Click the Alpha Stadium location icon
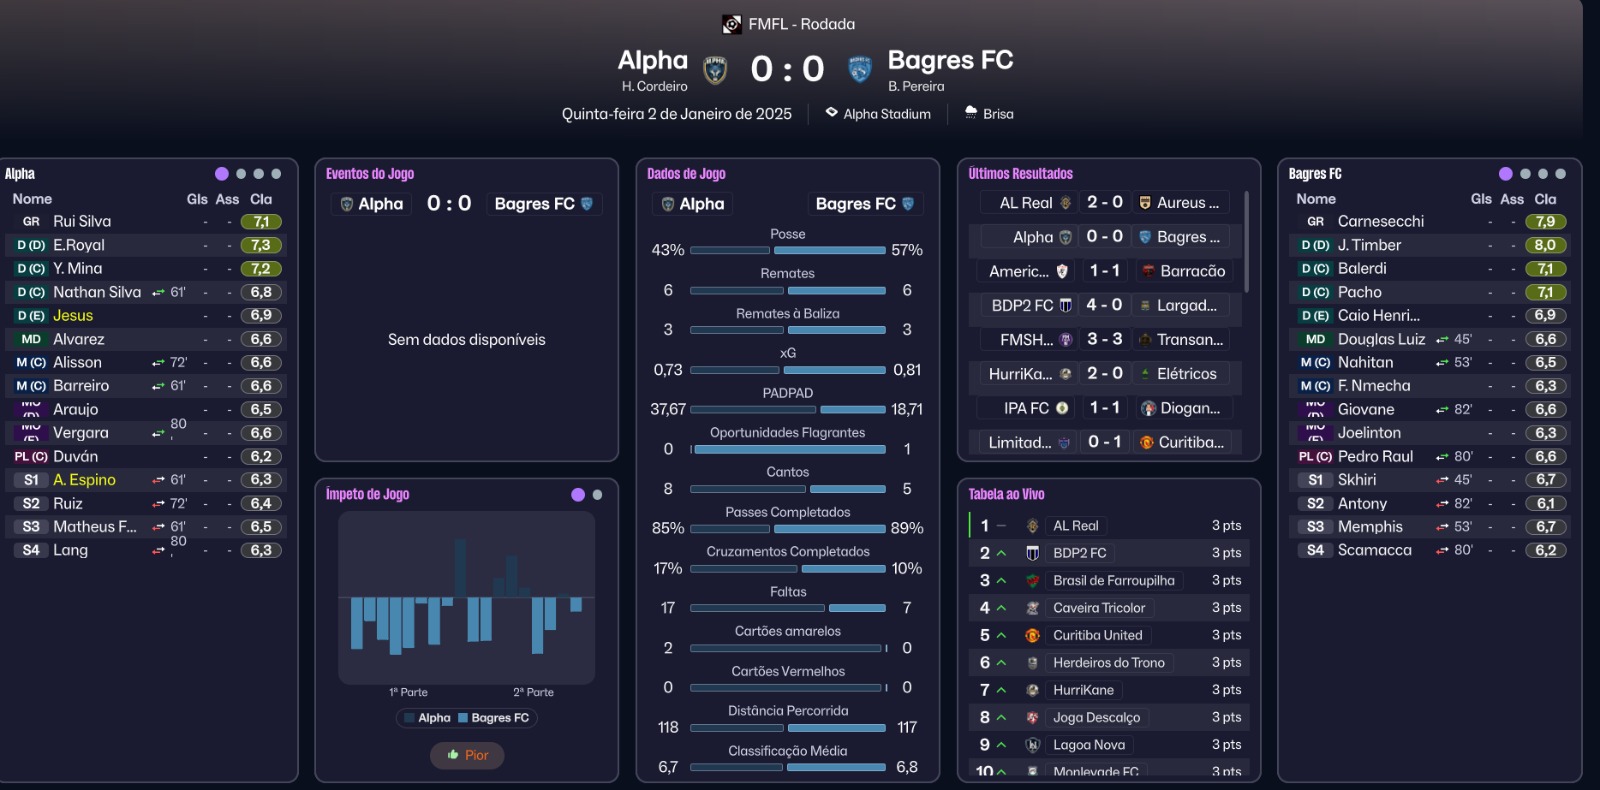The image size is (1600, 790). 831,113
